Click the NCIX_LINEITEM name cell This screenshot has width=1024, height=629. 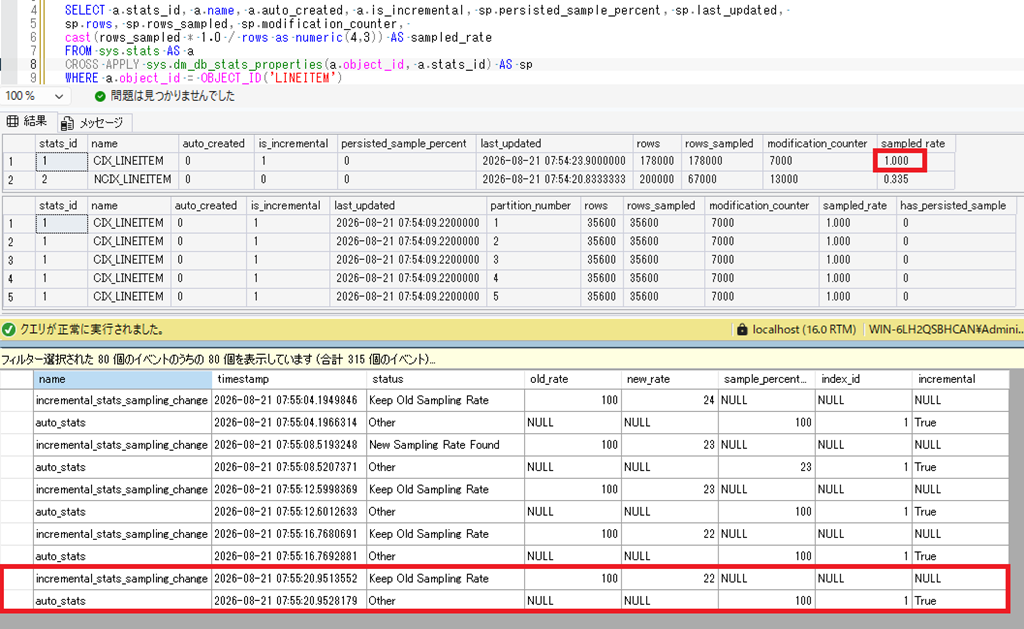tap(133, 179)
